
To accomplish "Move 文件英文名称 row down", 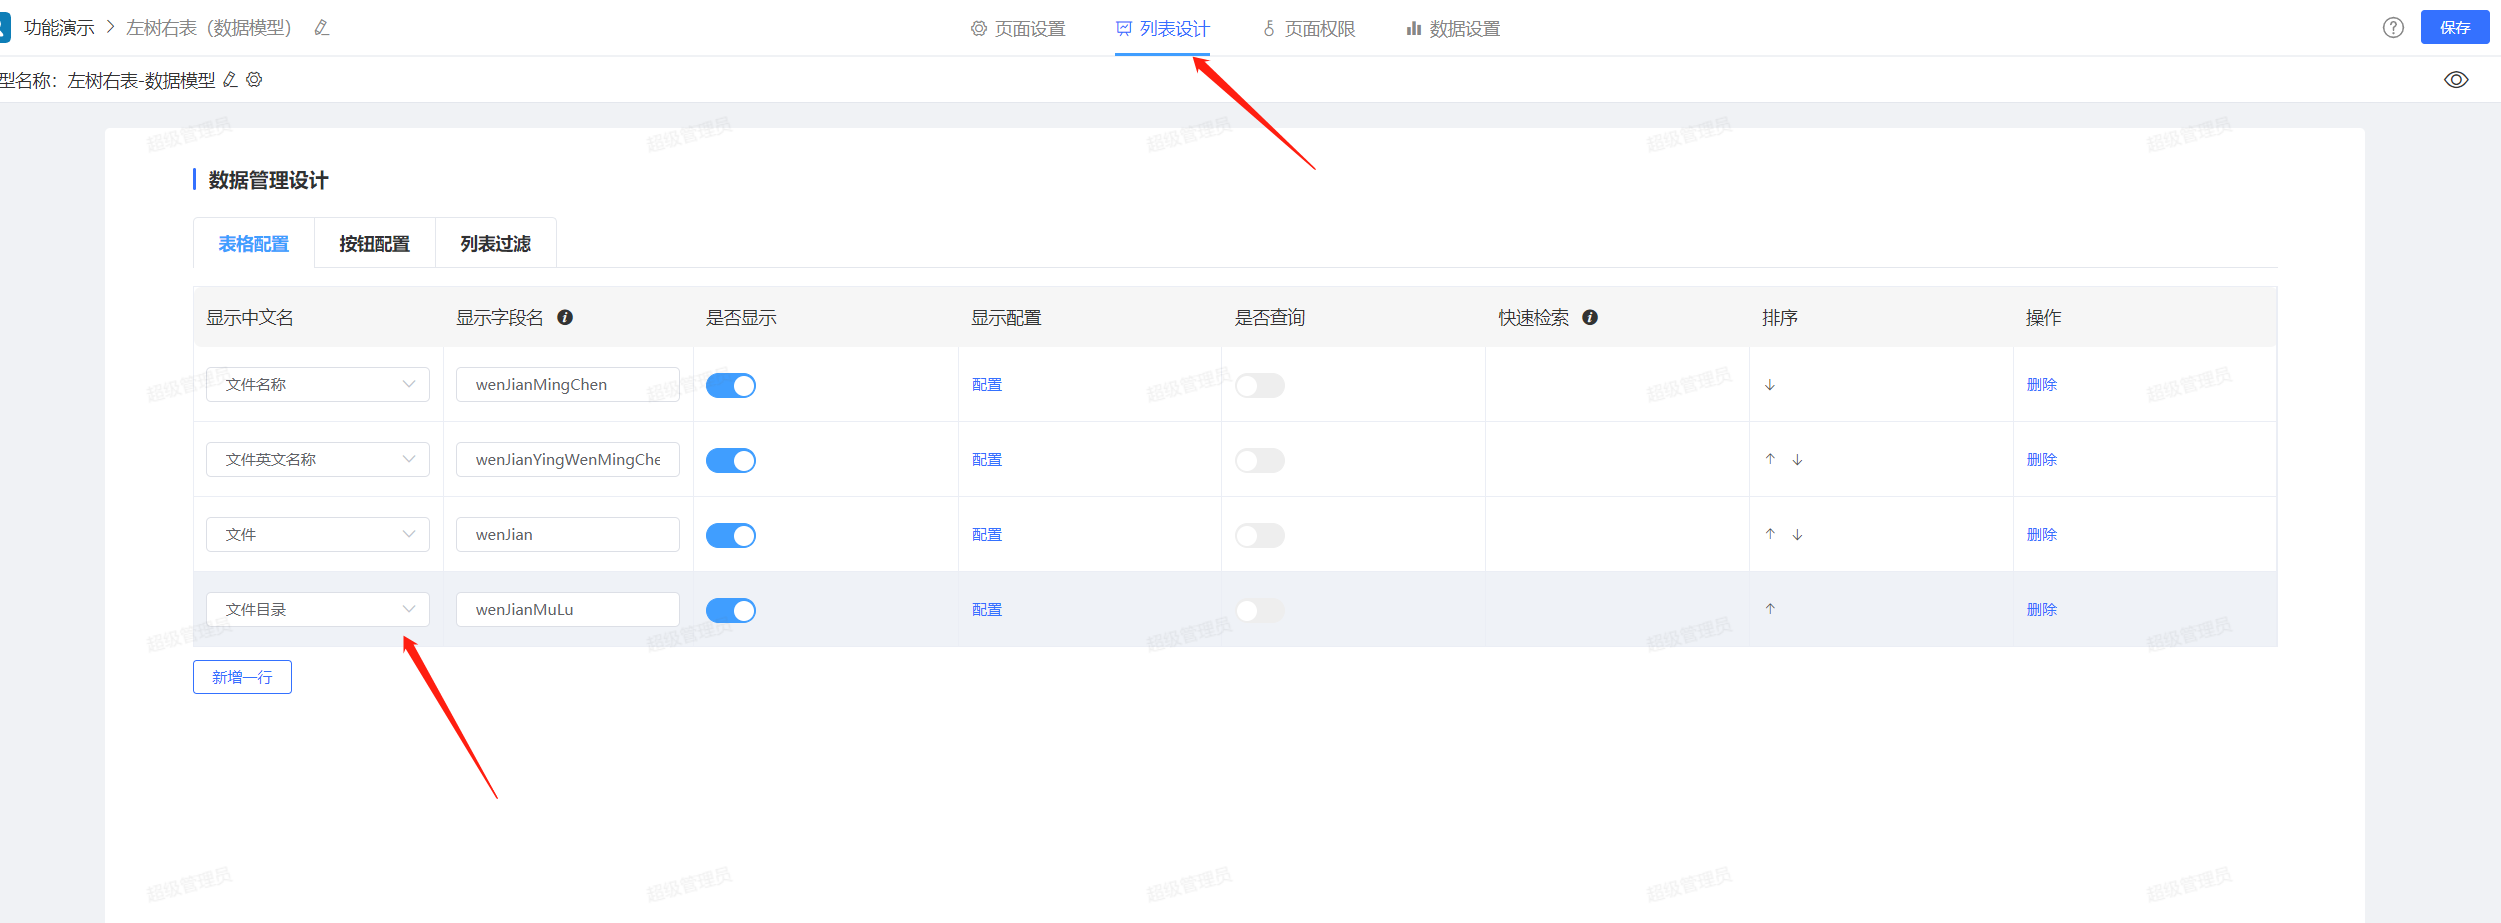I will tap(1797, 460).
